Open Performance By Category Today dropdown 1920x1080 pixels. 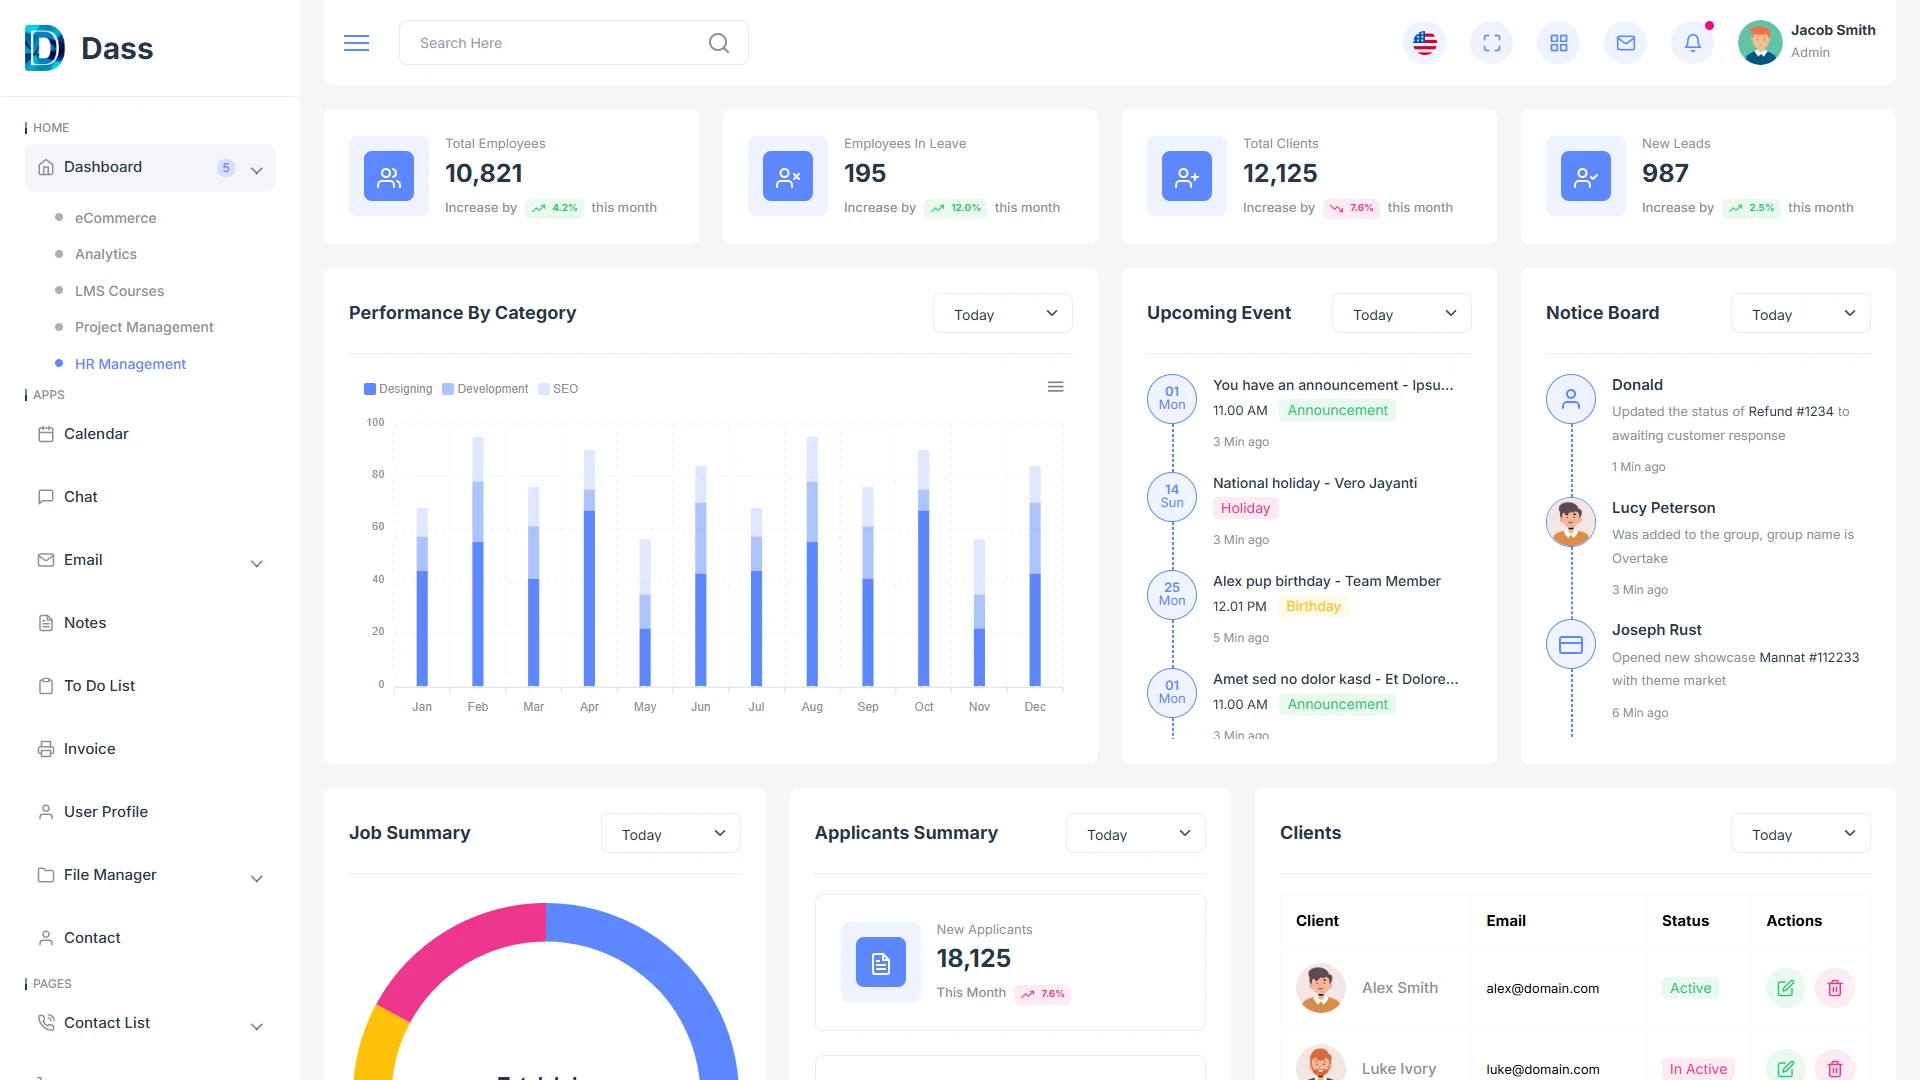1002,314
